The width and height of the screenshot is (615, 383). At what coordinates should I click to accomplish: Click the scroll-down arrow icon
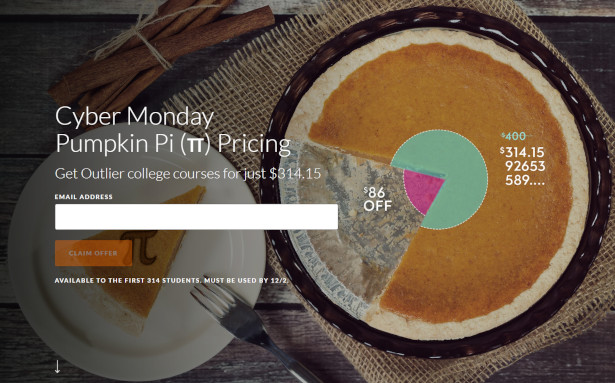(x=57, y=367)
